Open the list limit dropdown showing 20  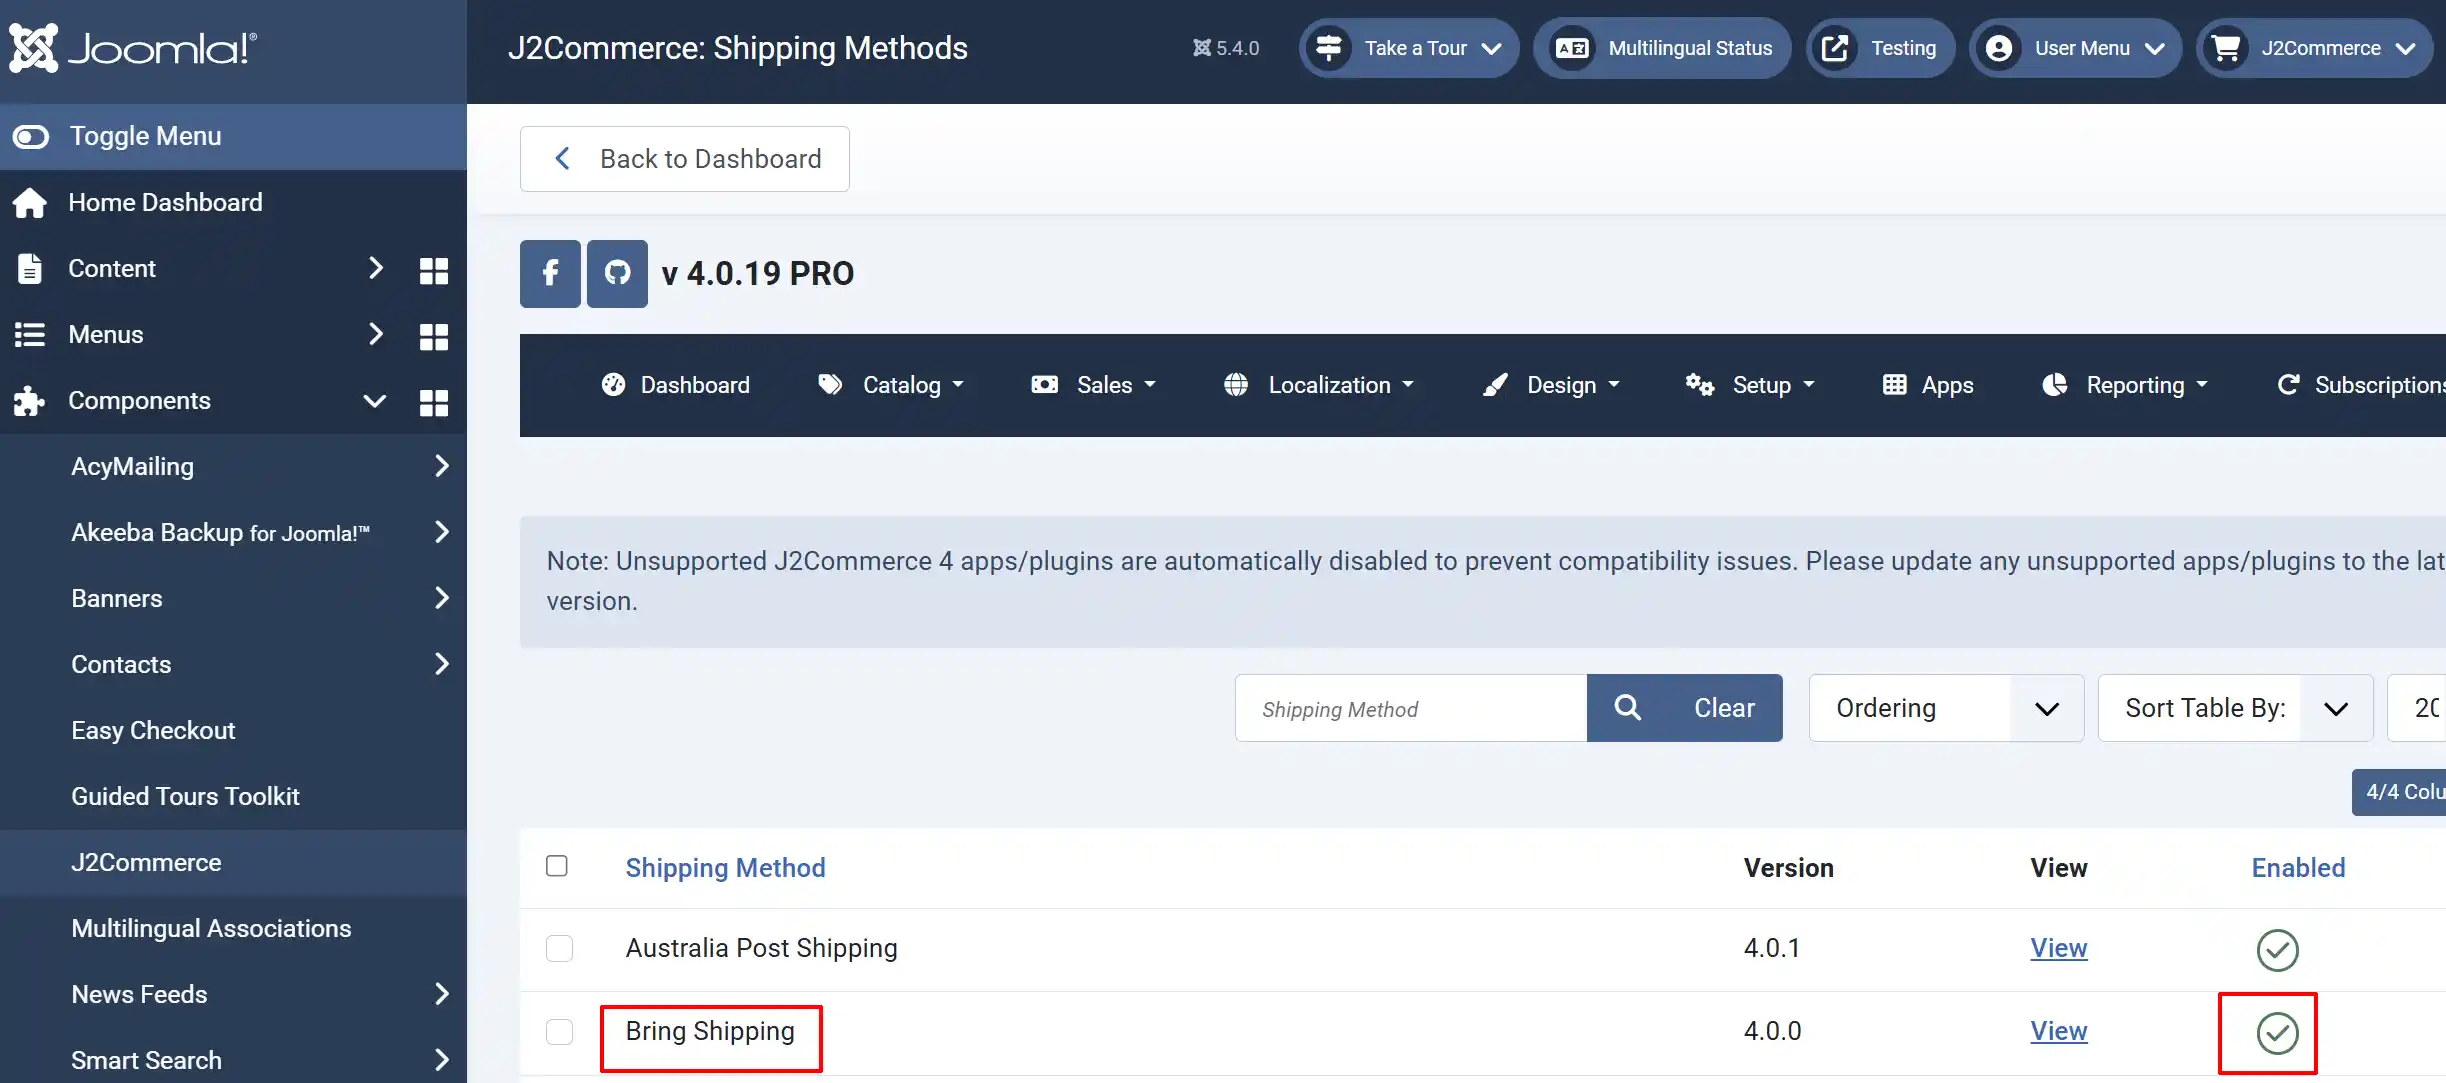tap(2417, 708)
